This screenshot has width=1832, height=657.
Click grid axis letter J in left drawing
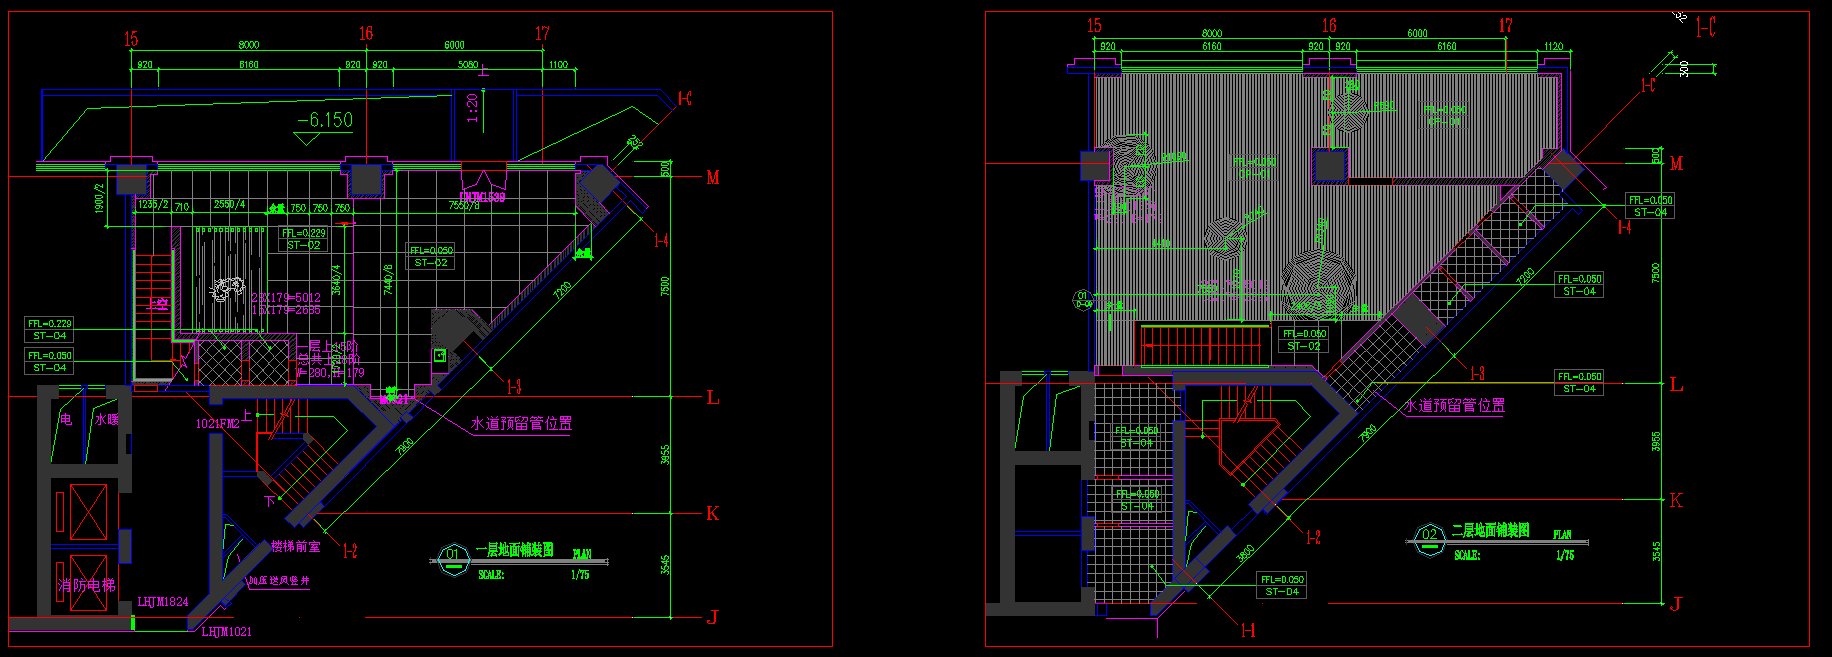tap(713, 618)
